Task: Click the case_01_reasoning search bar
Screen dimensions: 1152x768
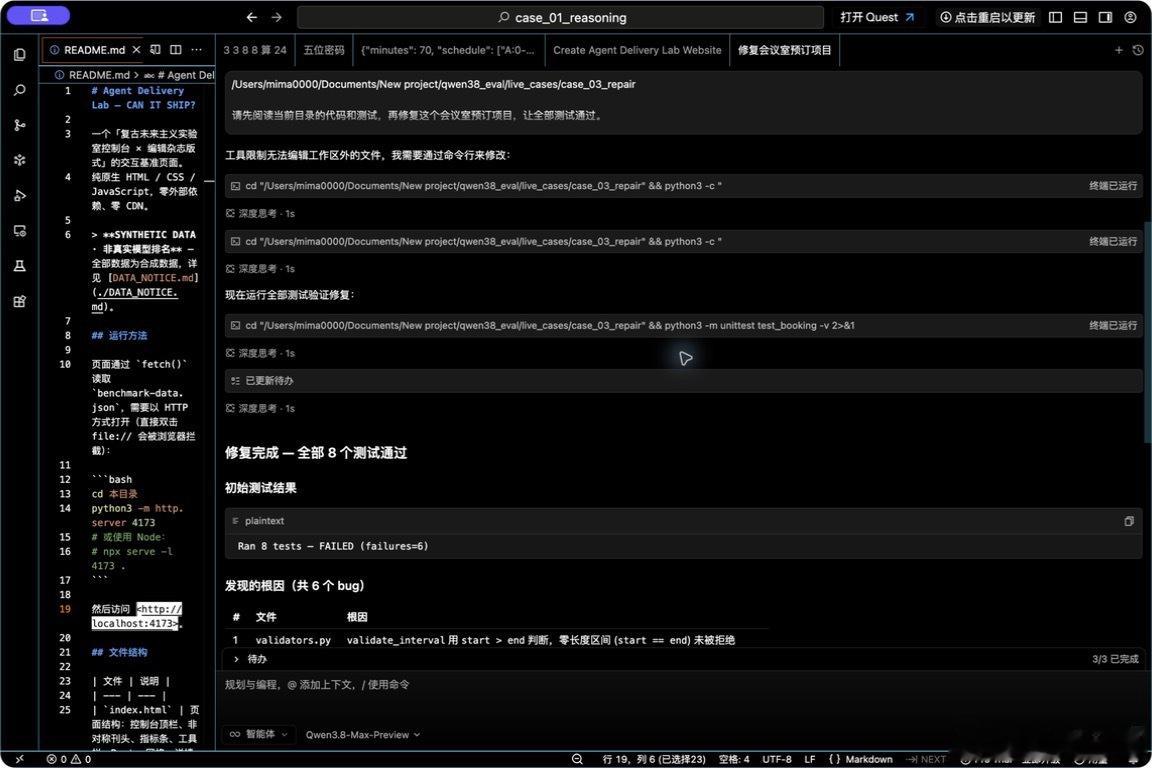Action: [561, 17]
